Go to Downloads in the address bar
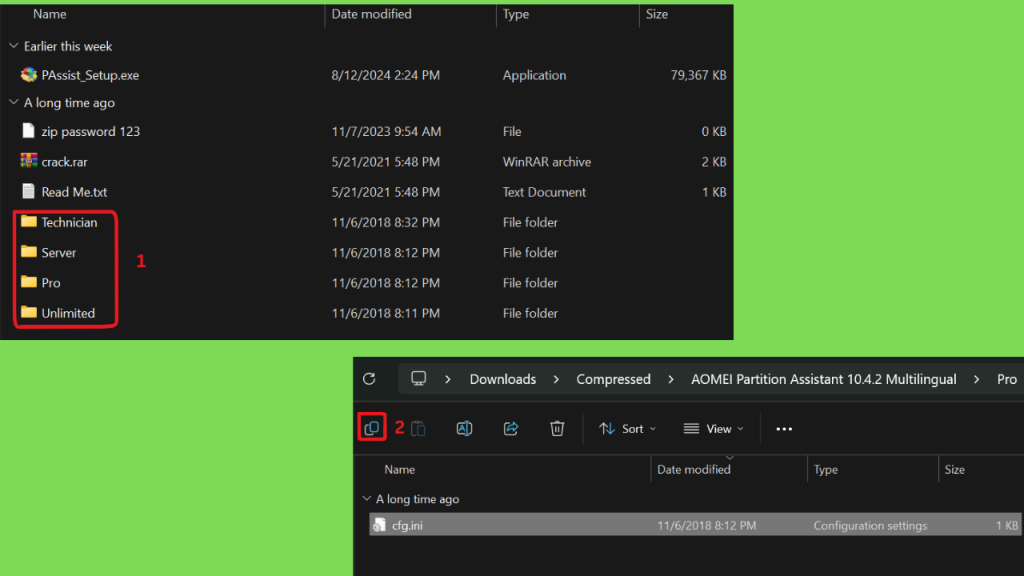Screen dimensions: 1024x576 click(x=503, y=379)
